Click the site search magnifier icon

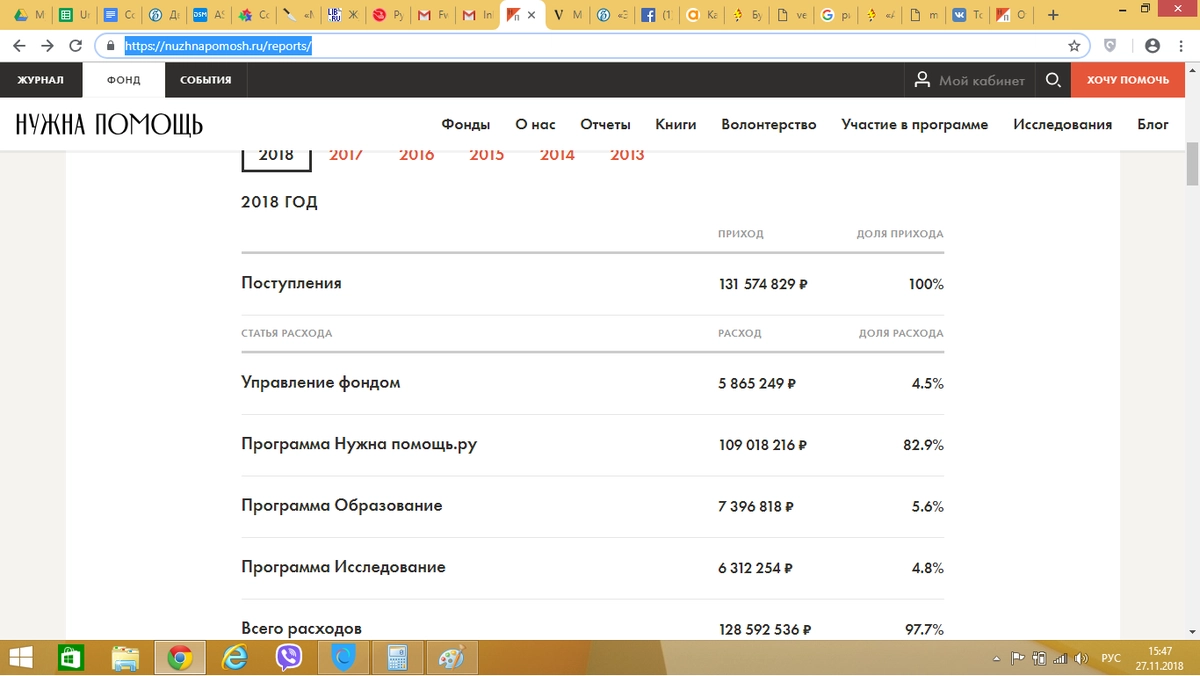1053,80
